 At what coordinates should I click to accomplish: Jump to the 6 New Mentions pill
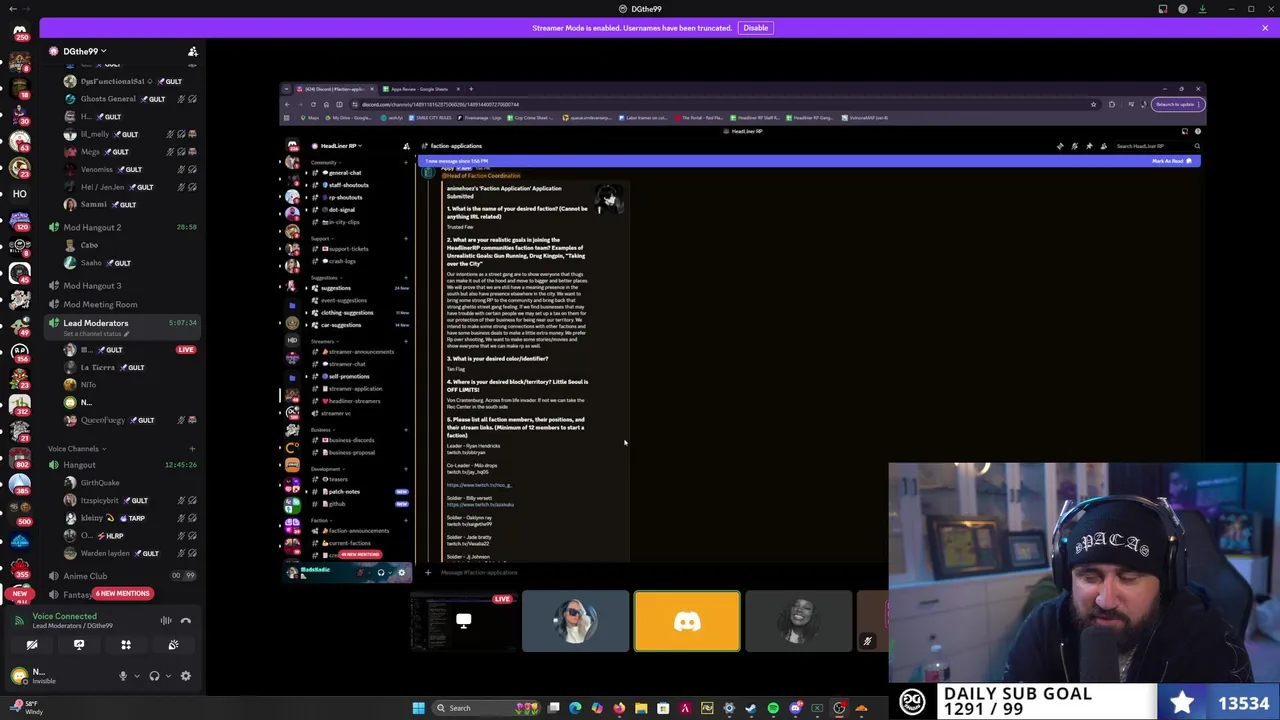123,593
